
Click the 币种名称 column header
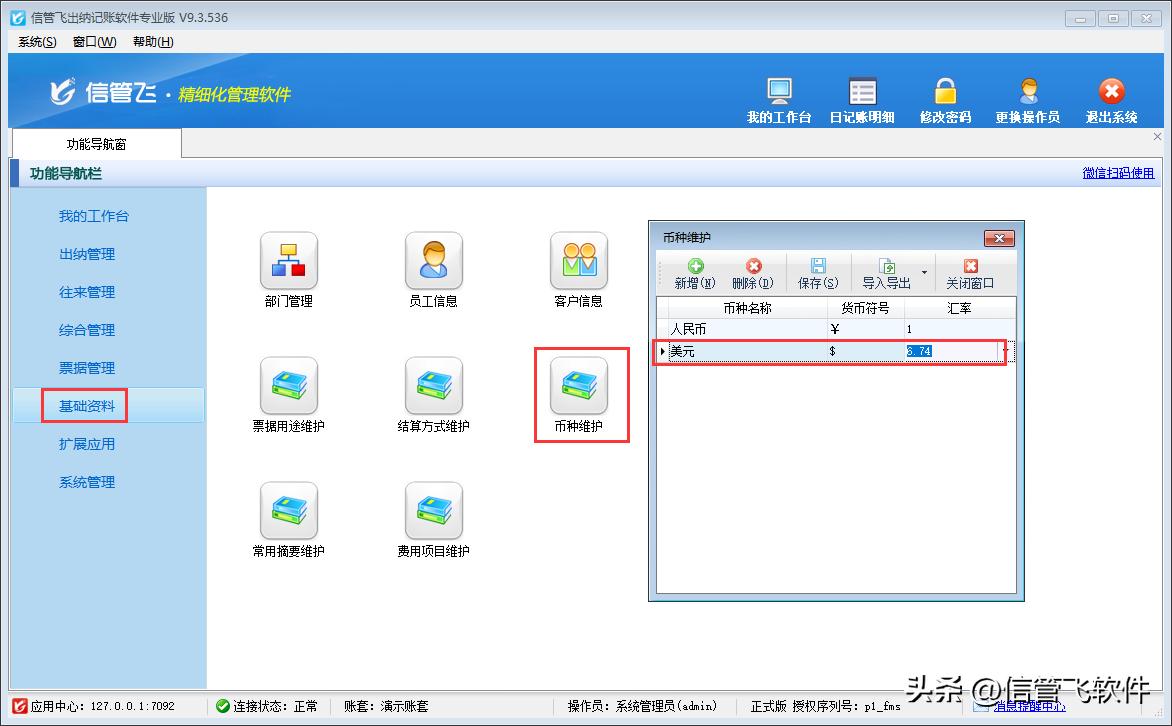click(x=747, y=308)
